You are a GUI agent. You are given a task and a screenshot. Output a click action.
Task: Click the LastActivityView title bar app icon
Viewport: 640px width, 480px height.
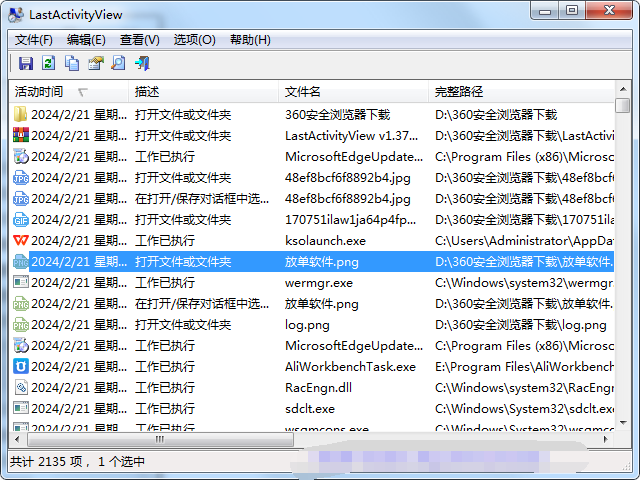pos(16,15)
